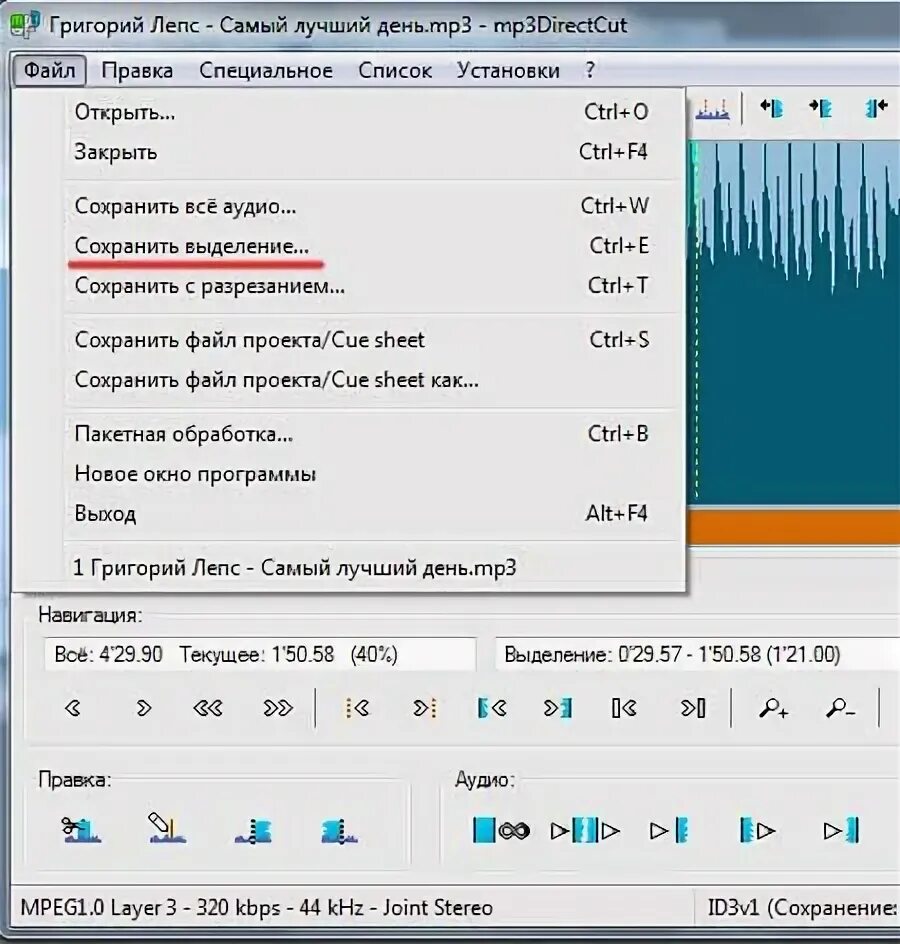Click the move selection start right icon
The height and width of the screenshot is (944, 900).
821,108
